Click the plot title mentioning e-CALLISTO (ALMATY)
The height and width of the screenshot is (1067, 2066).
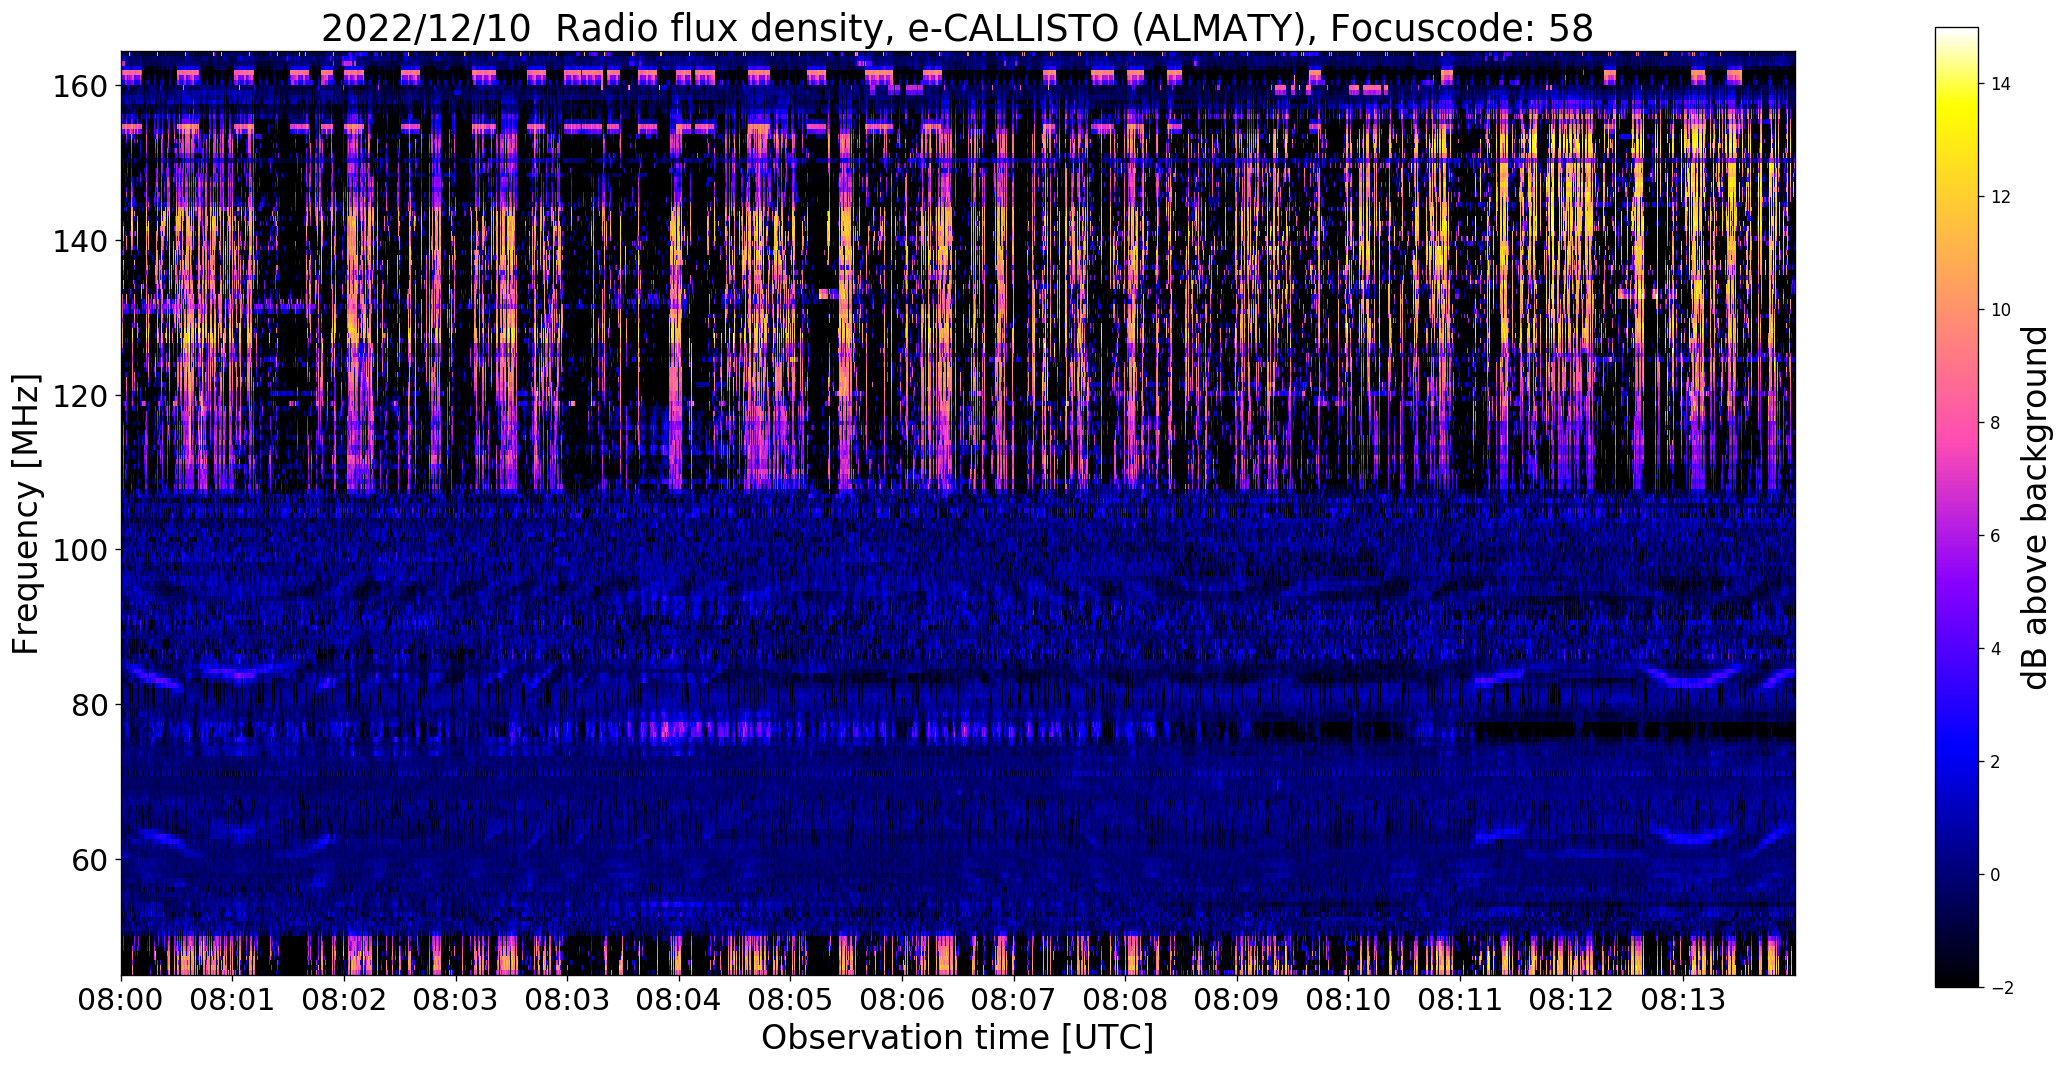(x=957, y=28)
